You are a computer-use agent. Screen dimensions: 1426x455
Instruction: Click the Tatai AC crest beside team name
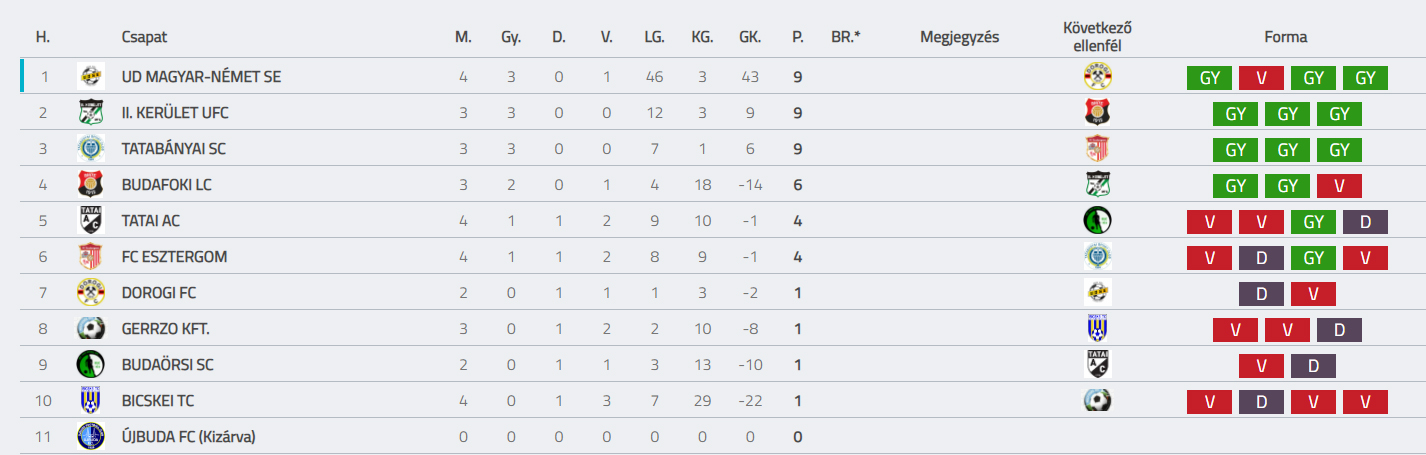pos(91,220)
